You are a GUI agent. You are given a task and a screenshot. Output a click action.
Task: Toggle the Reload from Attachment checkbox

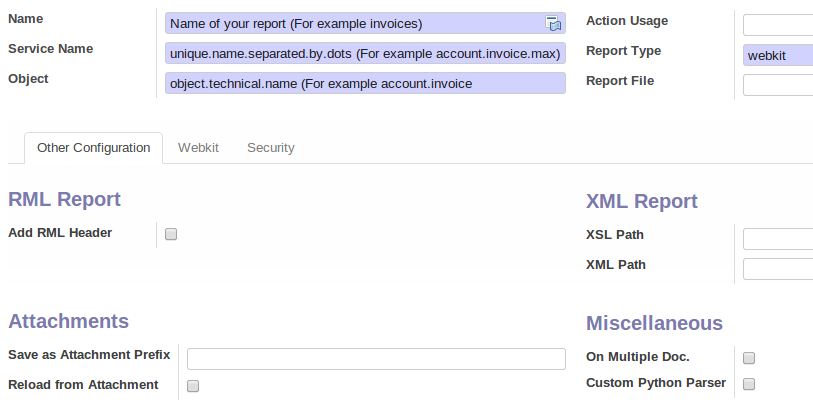193,386
